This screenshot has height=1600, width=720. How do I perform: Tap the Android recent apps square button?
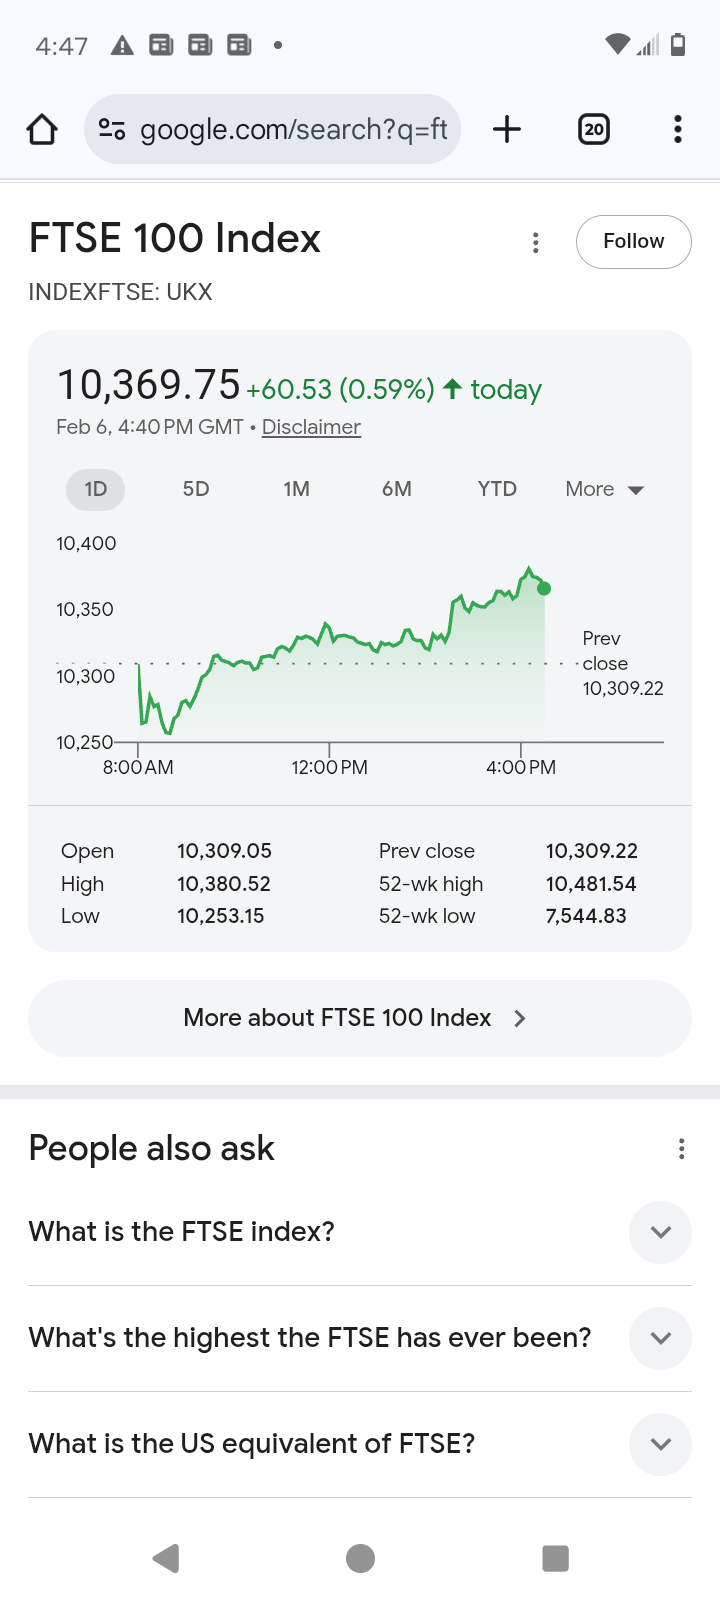pos(555,1558)
